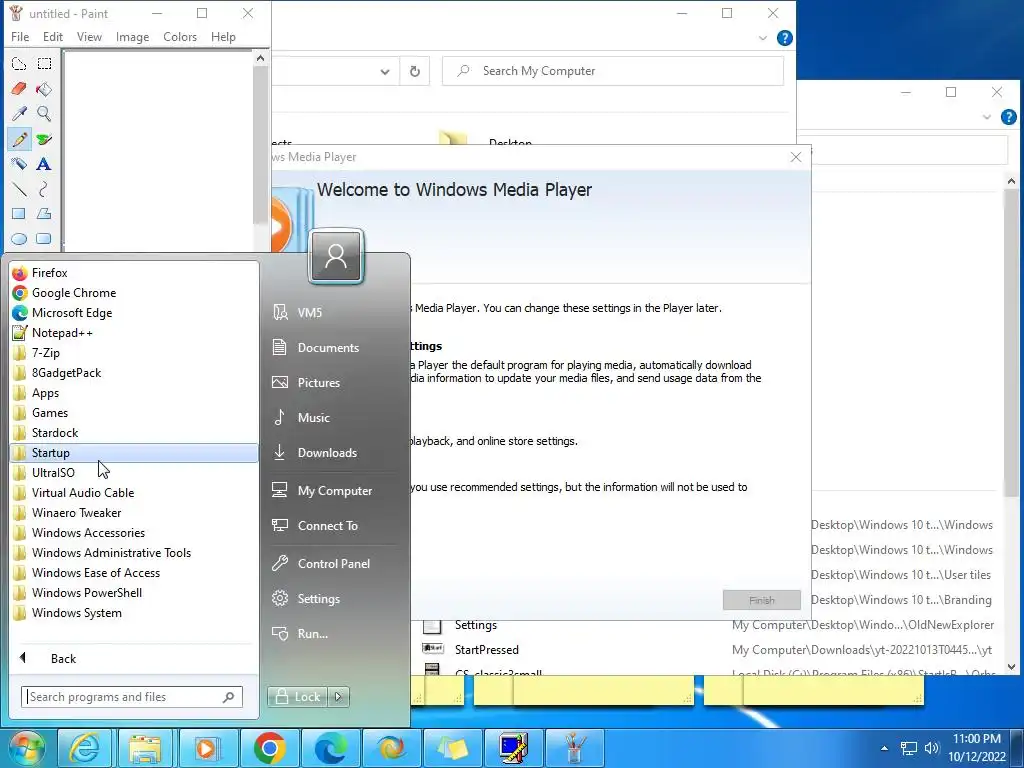Select the Free-Form Select tool in Paint
This screenshot has height=768, width=1024.
(x=19, y=64)
